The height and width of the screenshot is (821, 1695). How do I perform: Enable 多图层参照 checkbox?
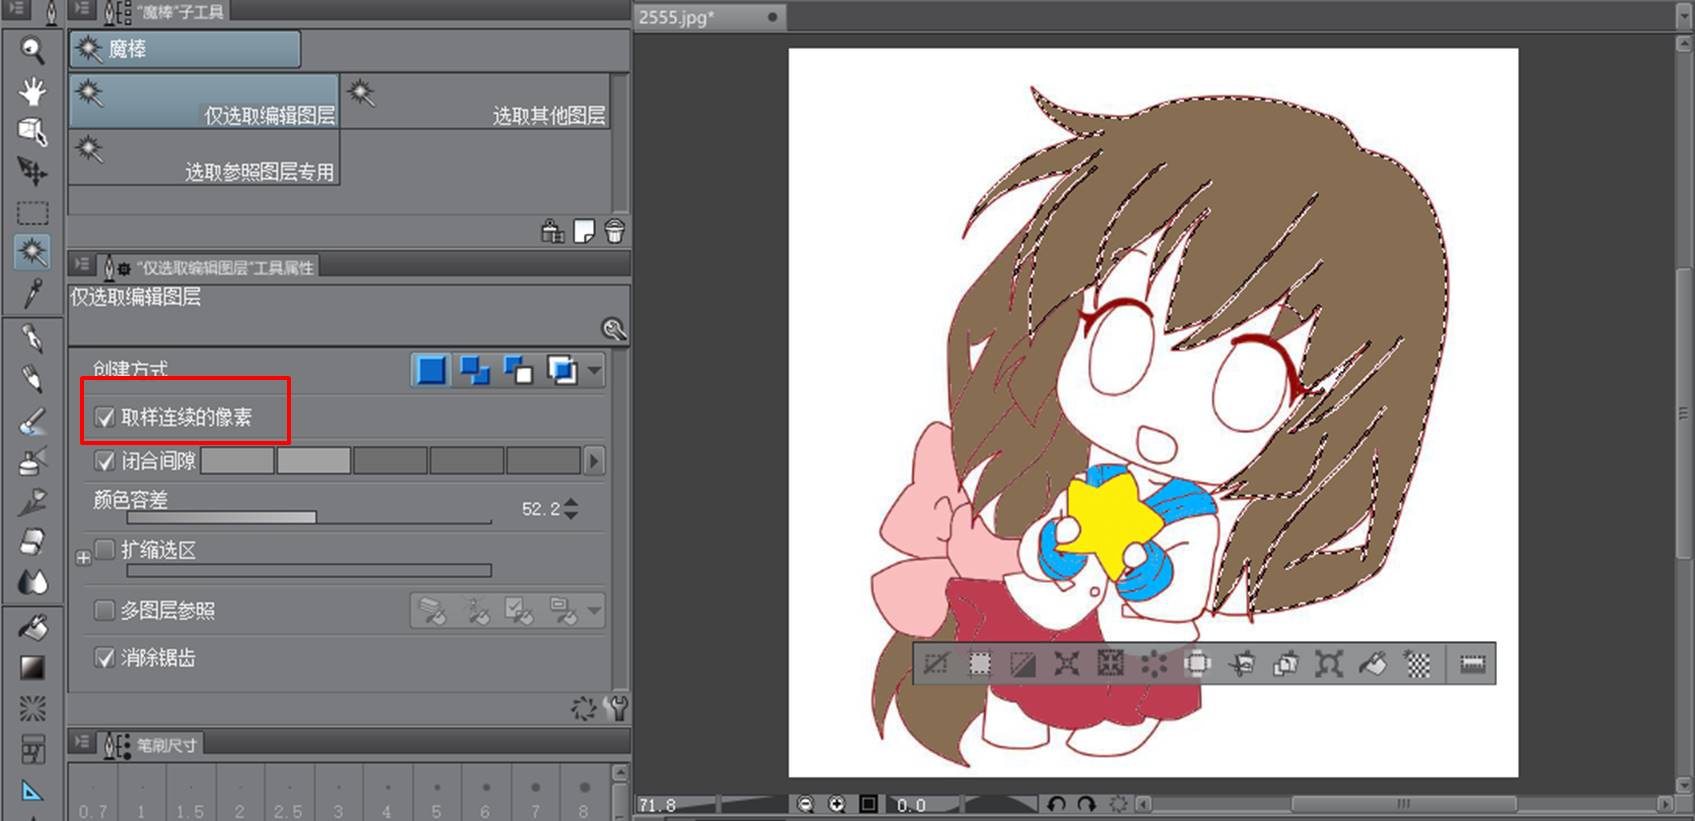[104, 610]
